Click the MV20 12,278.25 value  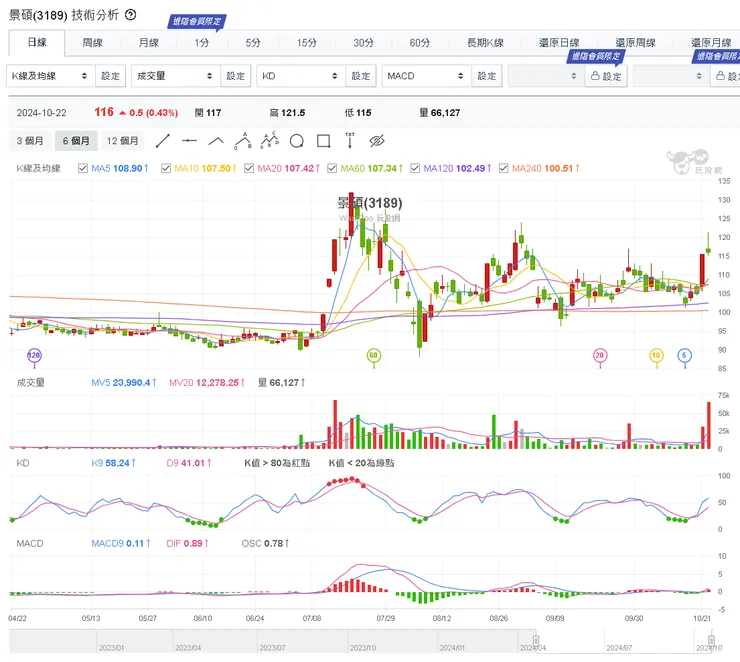207,383
